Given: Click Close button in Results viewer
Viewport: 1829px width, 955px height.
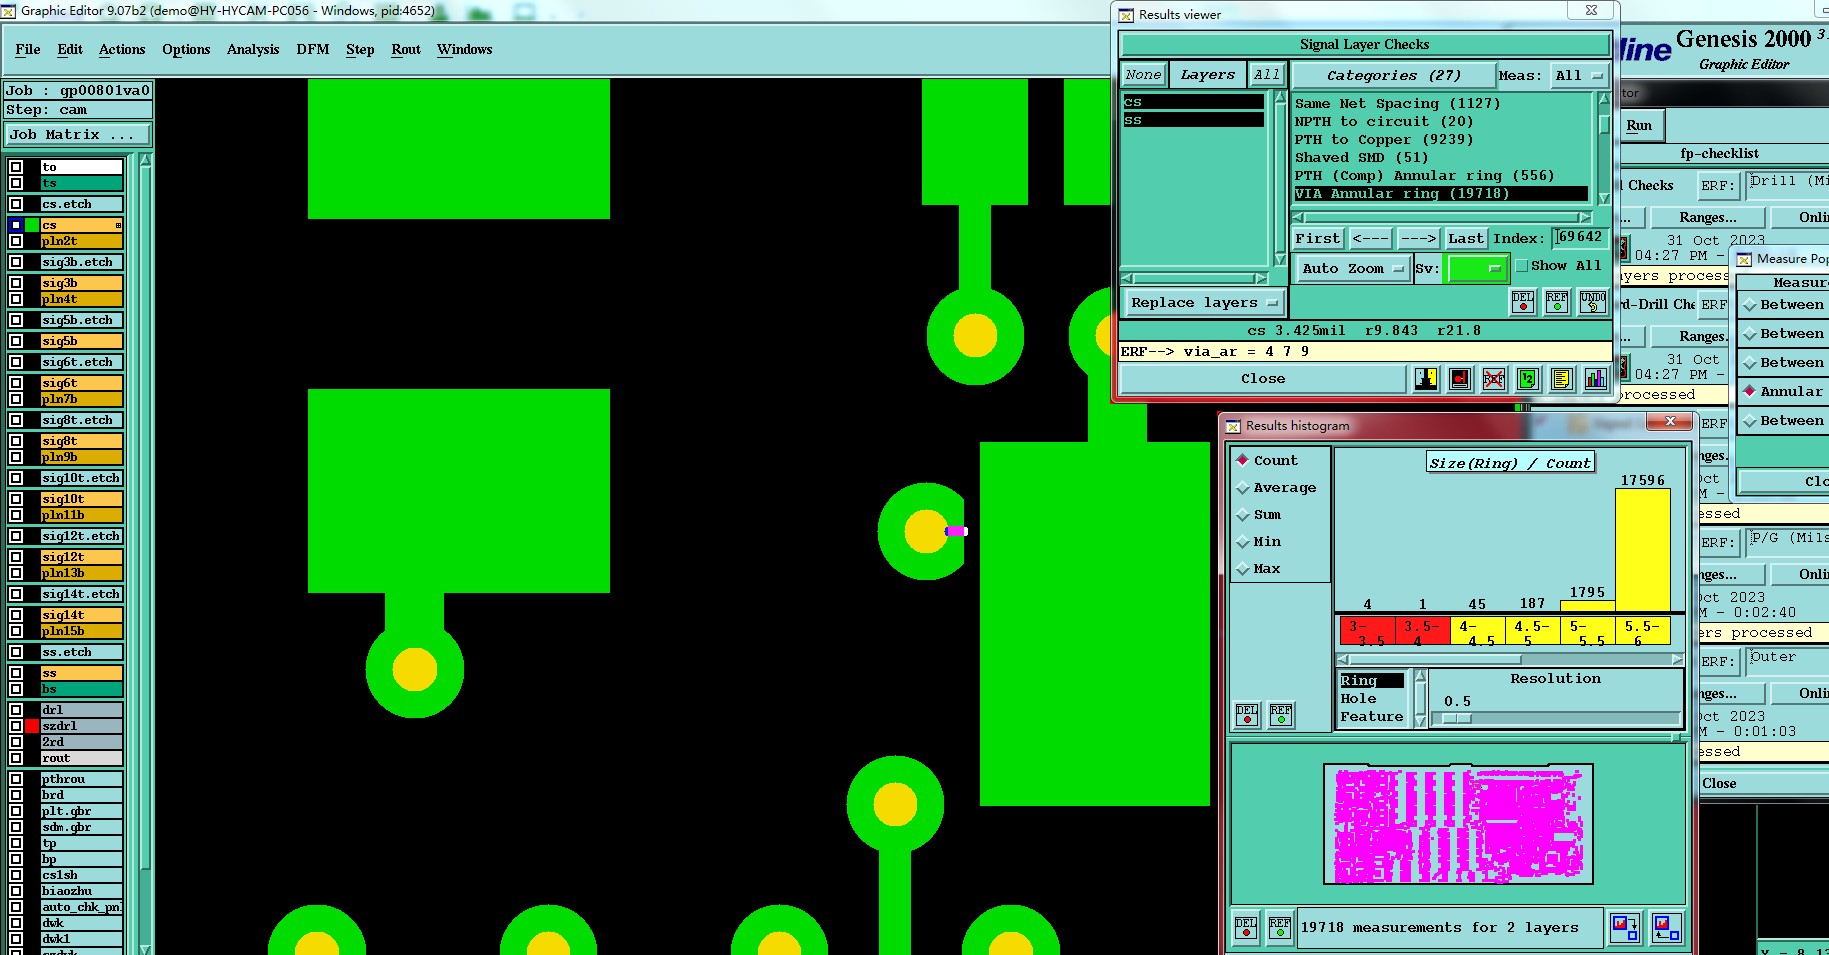Looking at the screenshot, I should coord(1263,379).
